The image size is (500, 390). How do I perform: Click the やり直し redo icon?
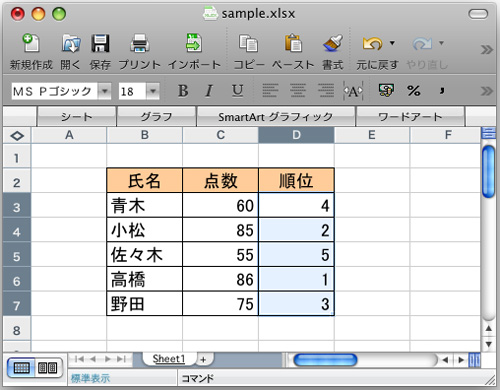[422, 43]
